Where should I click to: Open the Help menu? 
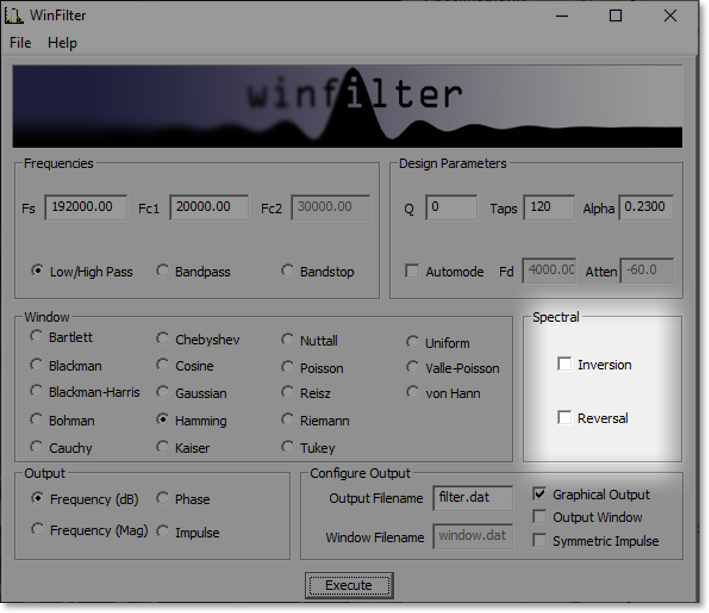click(x=62, y=43)
